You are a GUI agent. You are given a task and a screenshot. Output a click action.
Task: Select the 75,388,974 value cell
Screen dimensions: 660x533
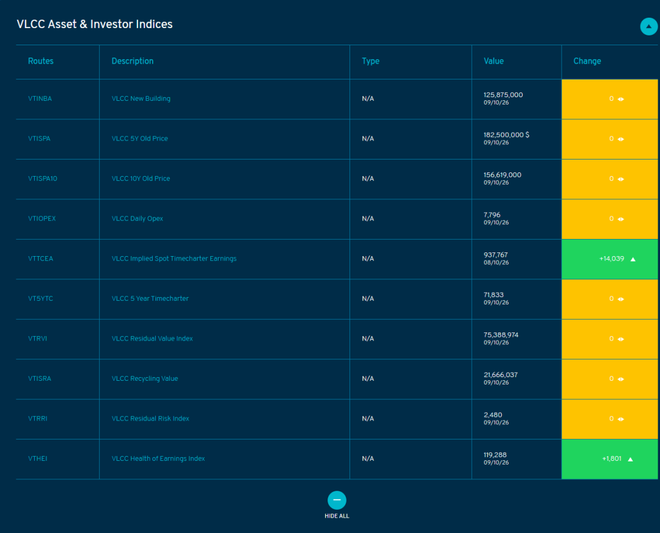(516, 339)
